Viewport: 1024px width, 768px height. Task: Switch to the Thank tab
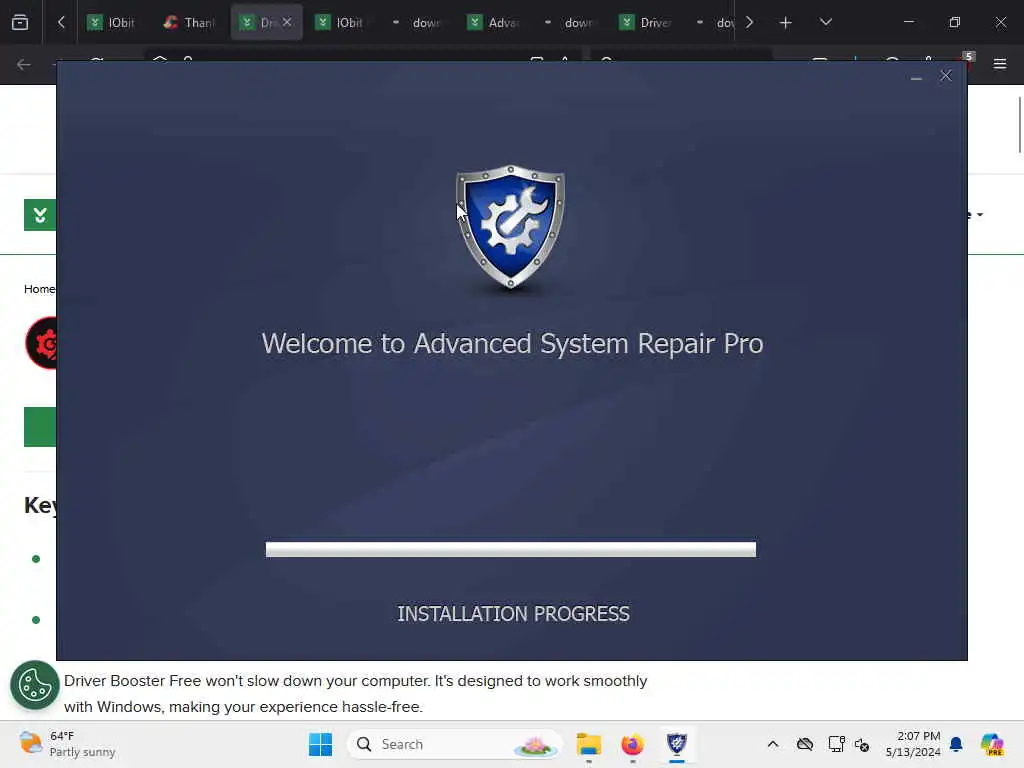click(x=189, y=23)
